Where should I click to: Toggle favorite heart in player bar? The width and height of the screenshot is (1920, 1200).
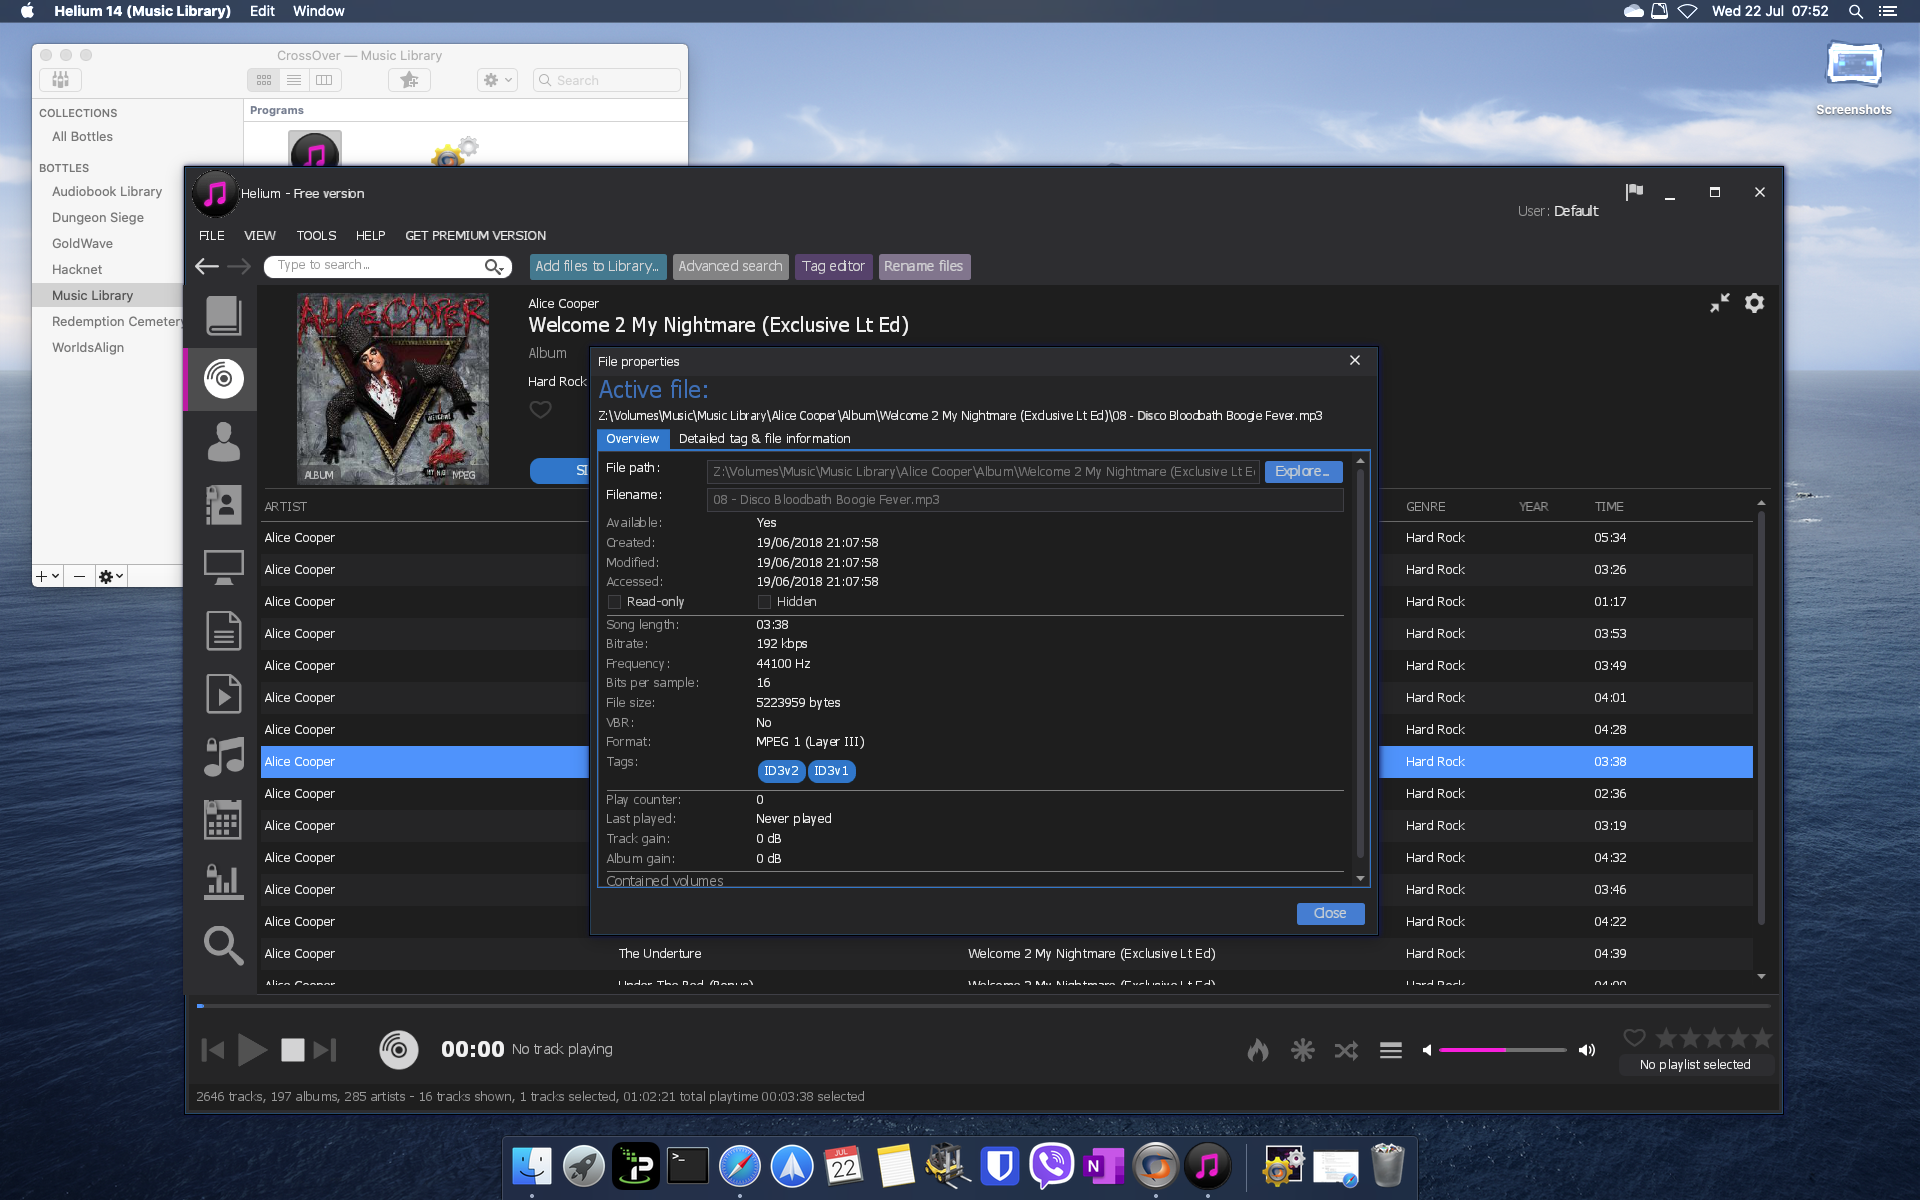point(1634,1038)
